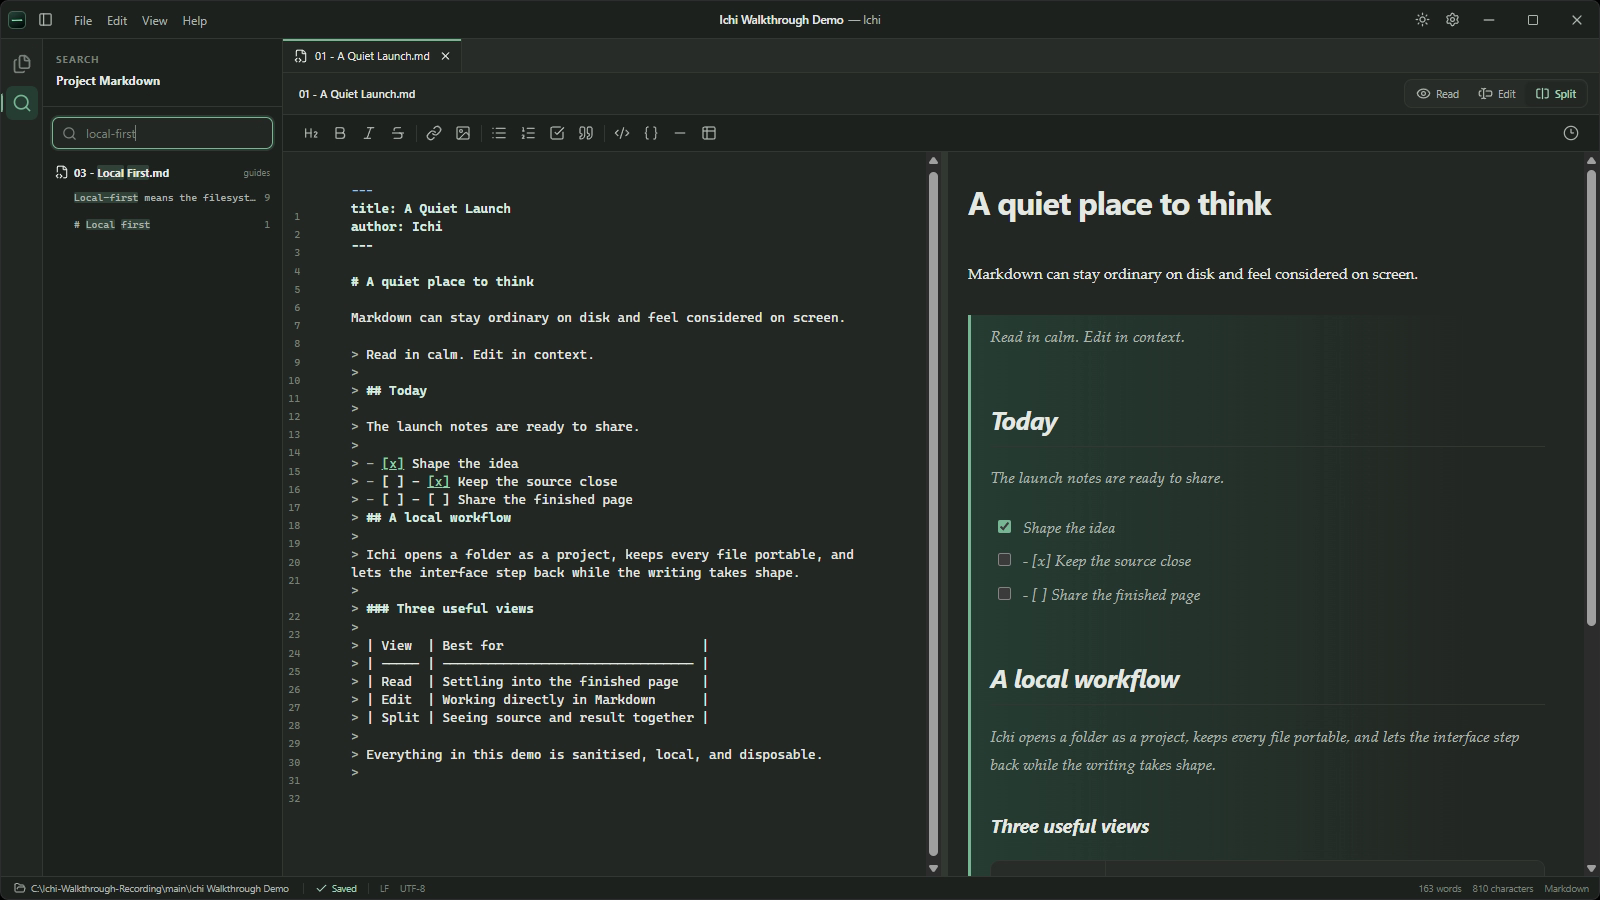
Task: Open the Edit menu
Action: point(117,20)
